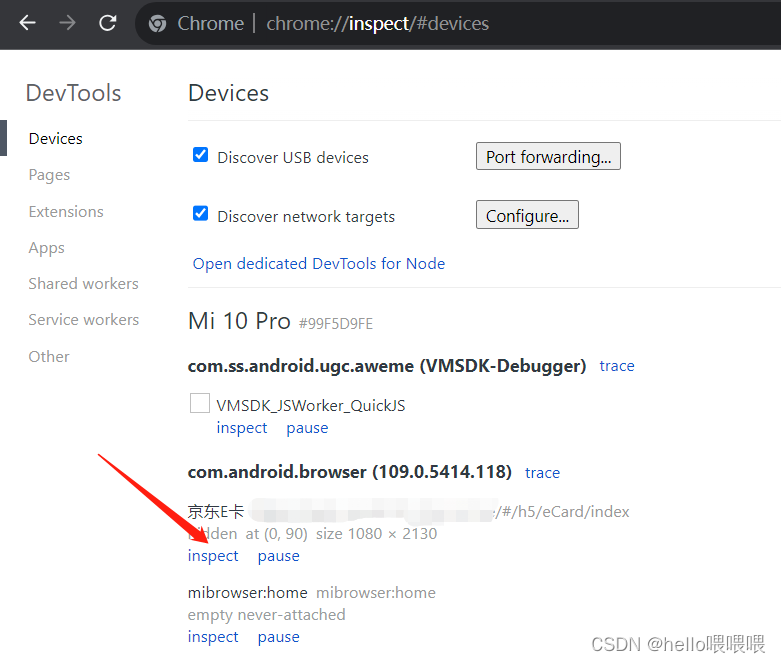781x663 pixels.
Task: Click the /#/h5/eCard/index URL text
Action: [562, 512]
